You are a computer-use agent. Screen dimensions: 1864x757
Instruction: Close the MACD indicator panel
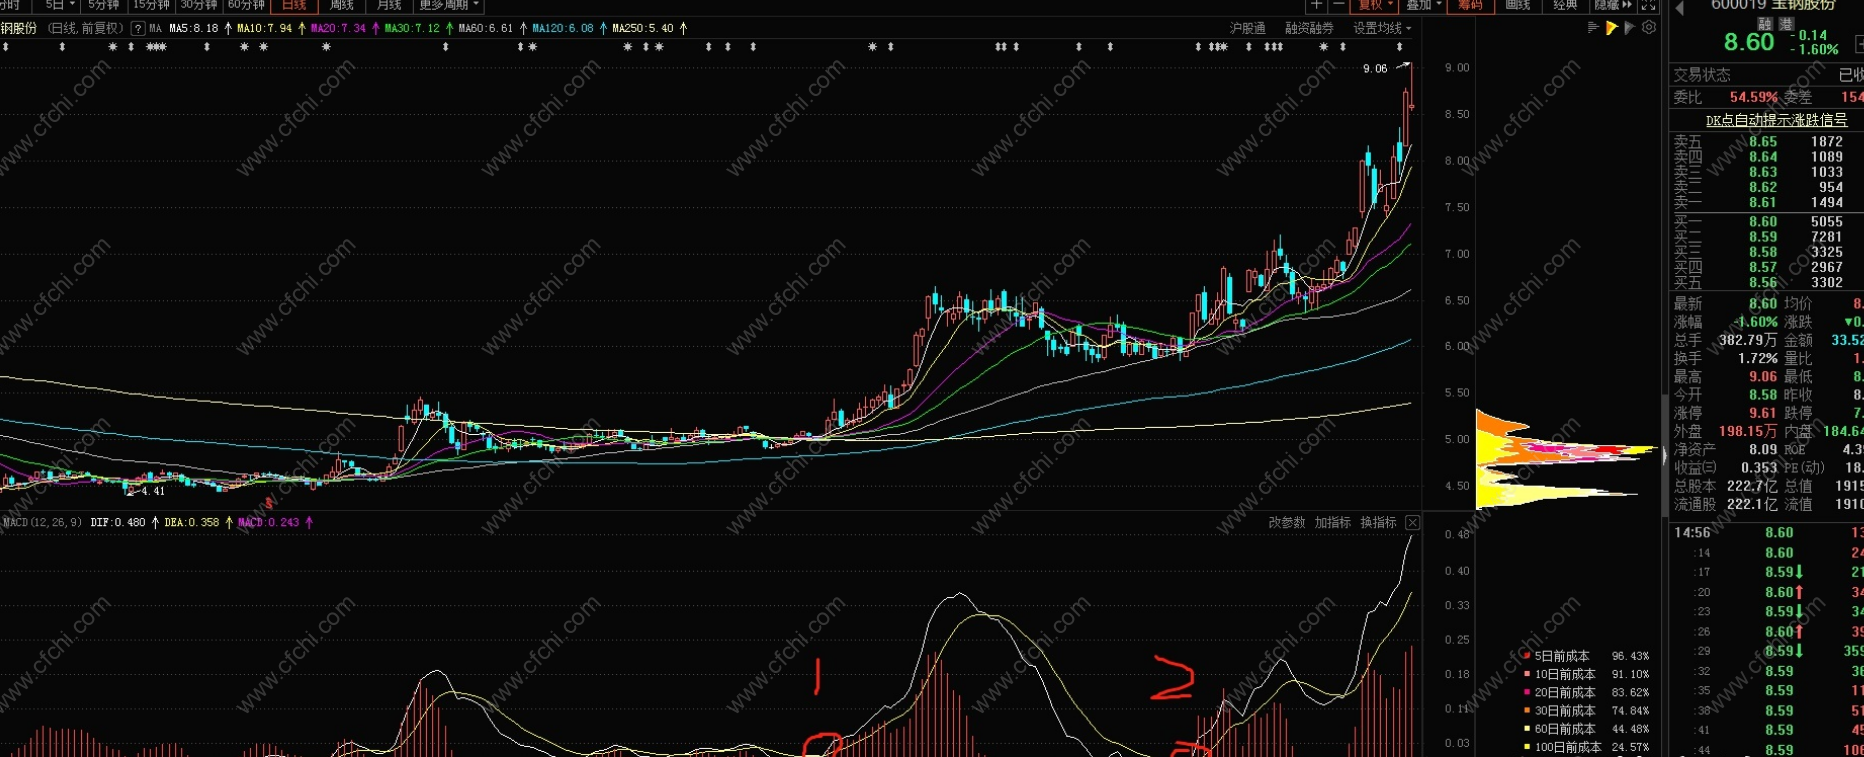[x=1412, y=523]
